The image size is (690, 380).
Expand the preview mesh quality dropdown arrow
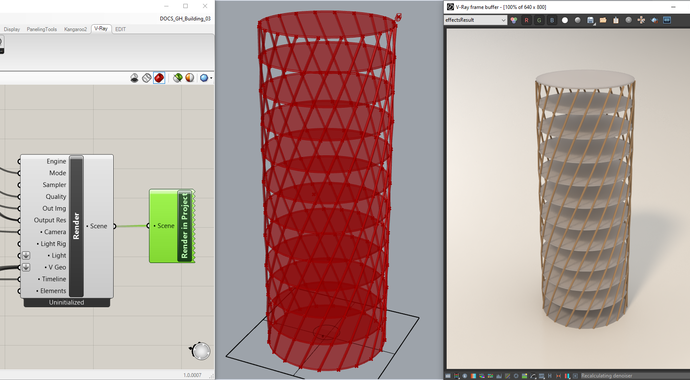[x=211, y=78]
